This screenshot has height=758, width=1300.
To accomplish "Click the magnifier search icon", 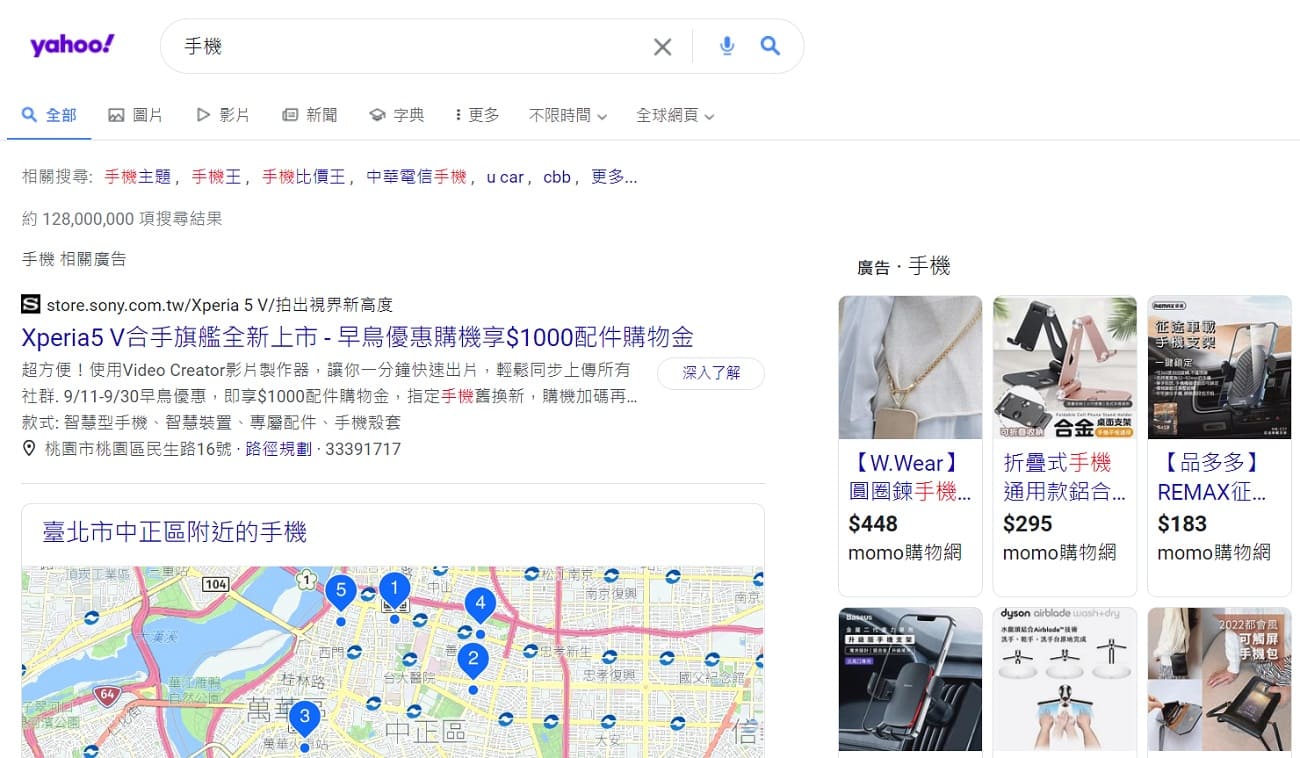I will 770,46.
